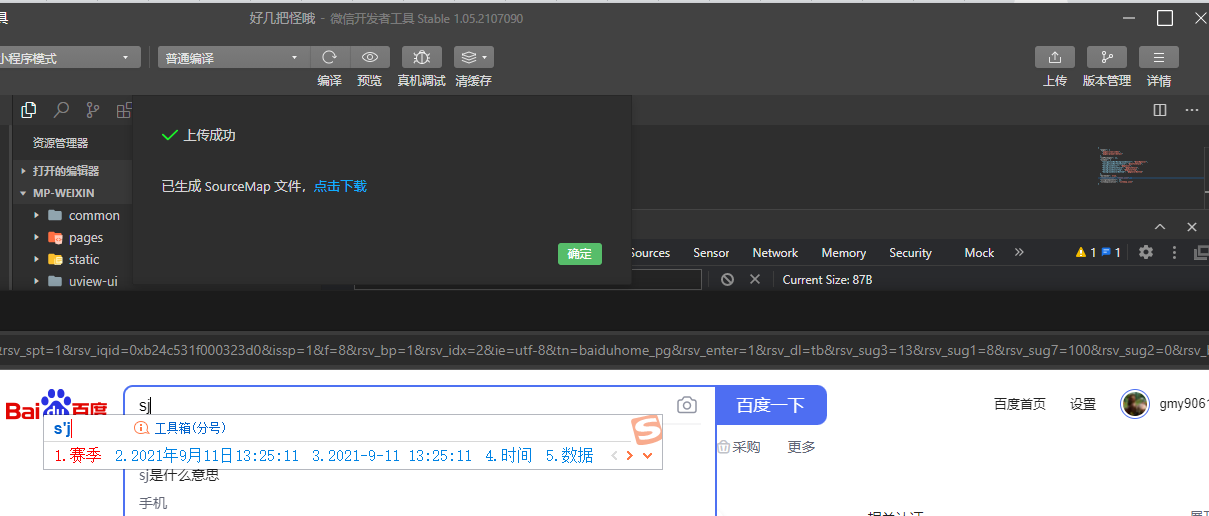This screenshot has width=1209, height=516.
Task: Click the 上传 upload icon
Action: pos(1055,57)
